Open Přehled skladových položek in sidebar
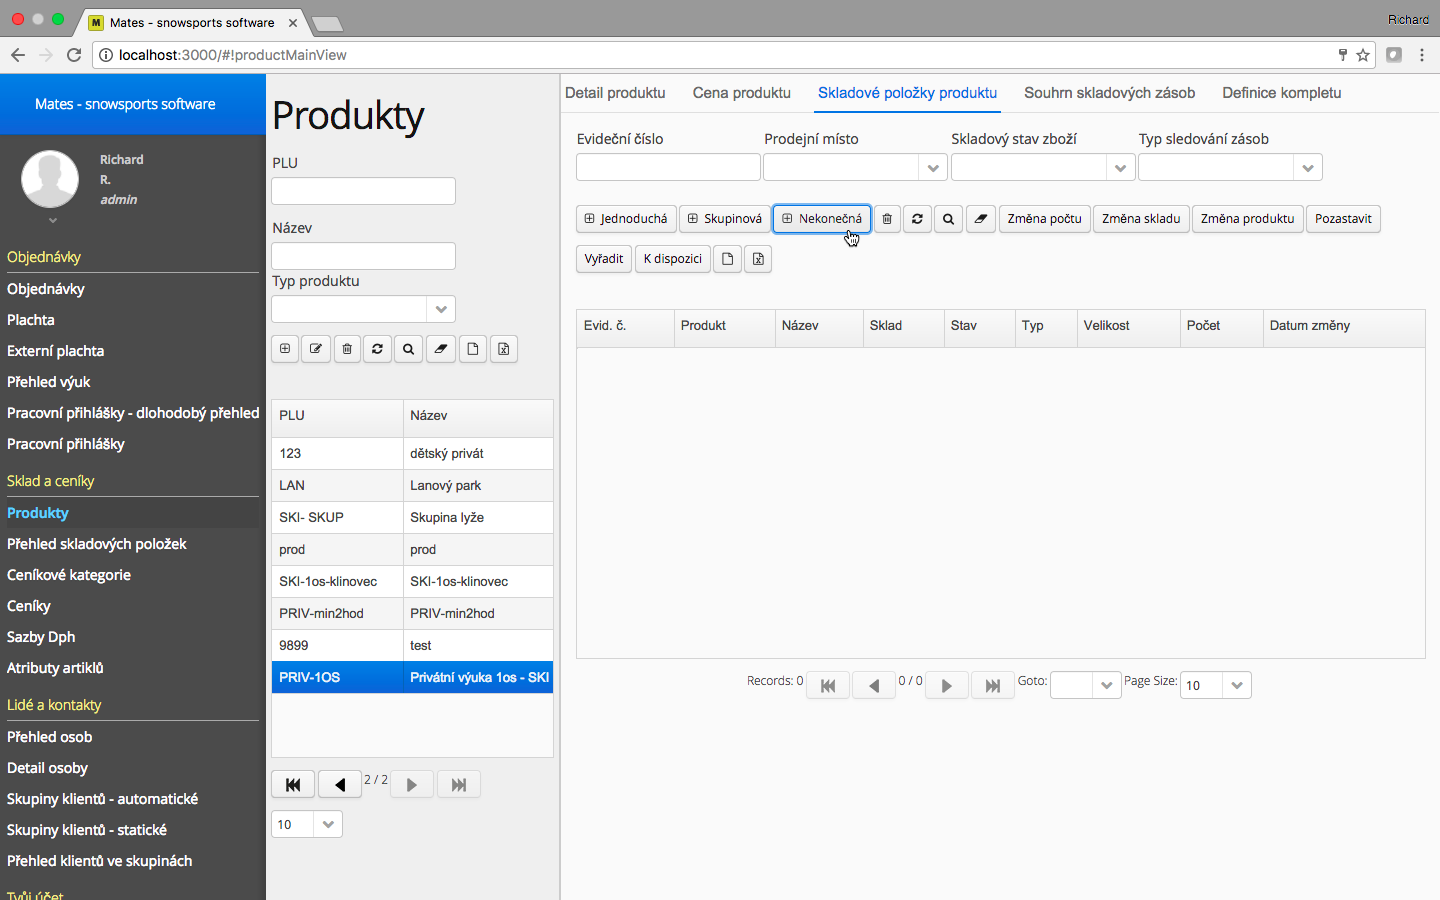The image size is (1440, 900). (x=97, y=544)
